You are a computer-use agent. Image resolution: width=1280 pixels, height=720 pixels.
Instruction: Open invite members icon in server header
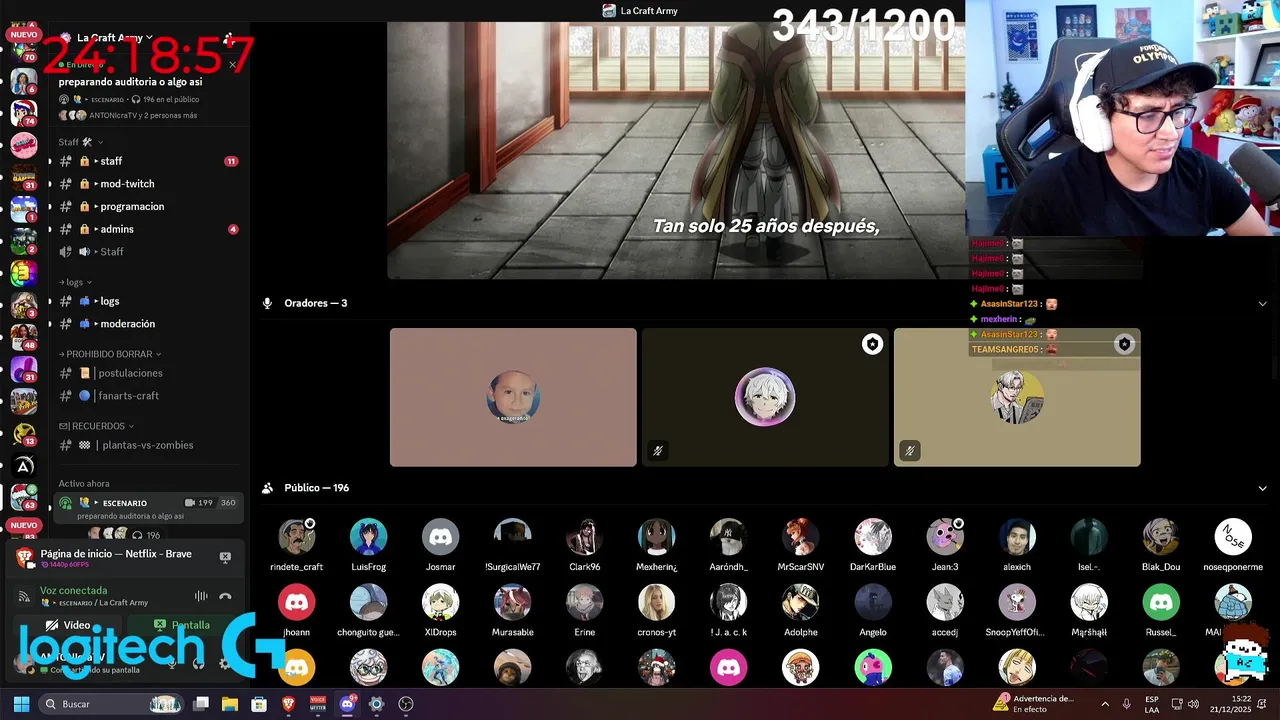point(229,38)
